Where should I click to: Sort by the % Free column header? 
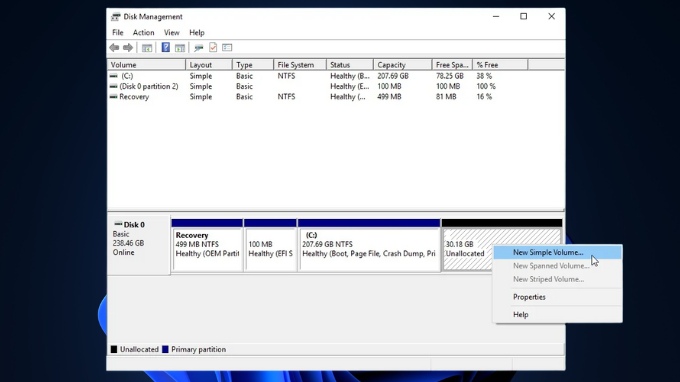(x=500, y=65)
